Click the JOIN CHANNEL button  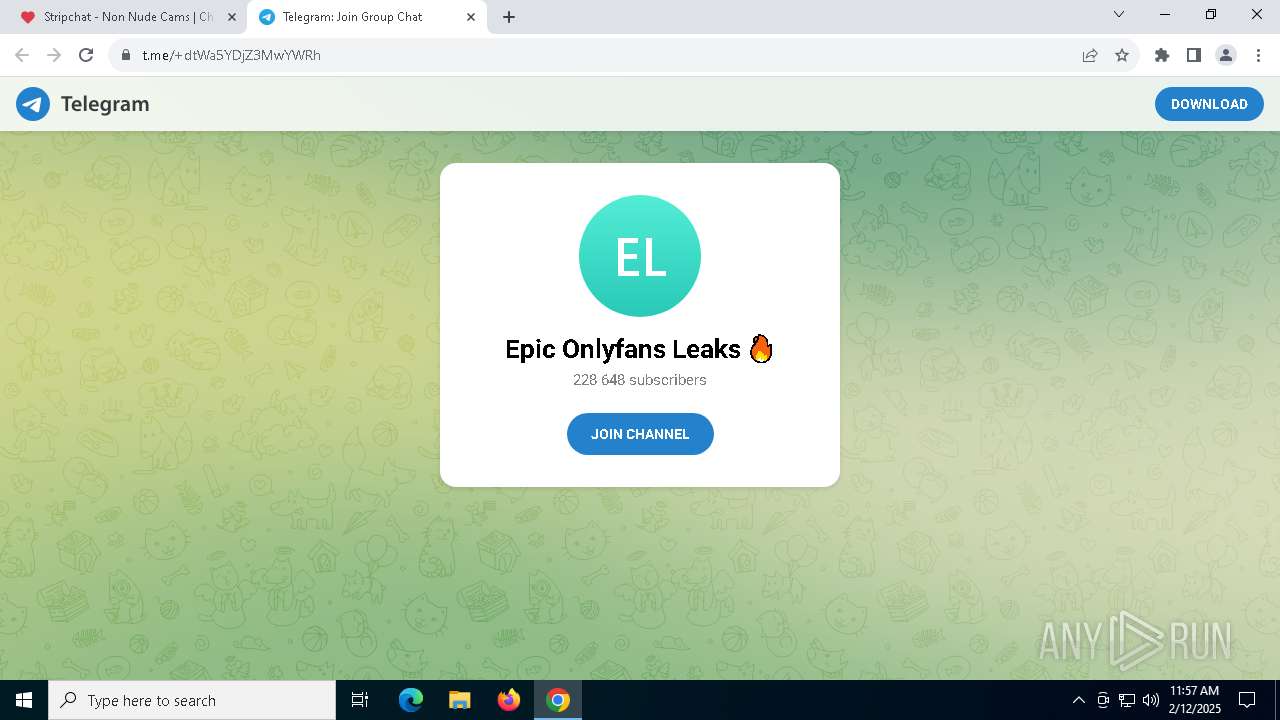click(x=640, y=434)
